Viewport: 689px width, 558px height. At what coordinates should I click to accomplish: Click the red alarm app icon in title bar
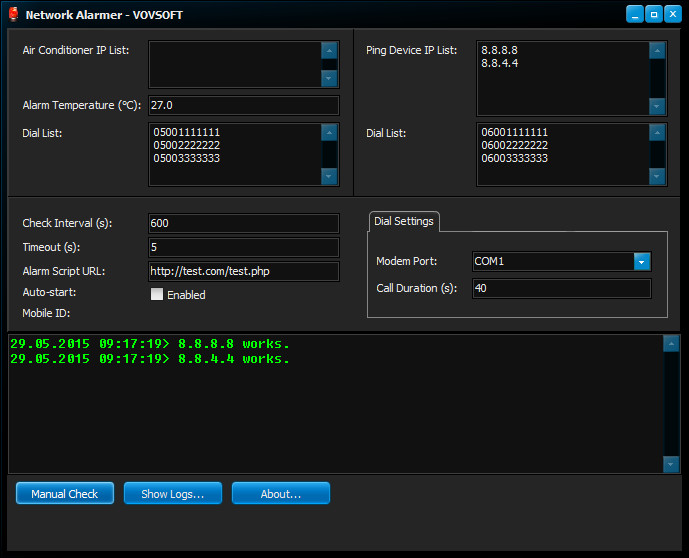point(14,14)
